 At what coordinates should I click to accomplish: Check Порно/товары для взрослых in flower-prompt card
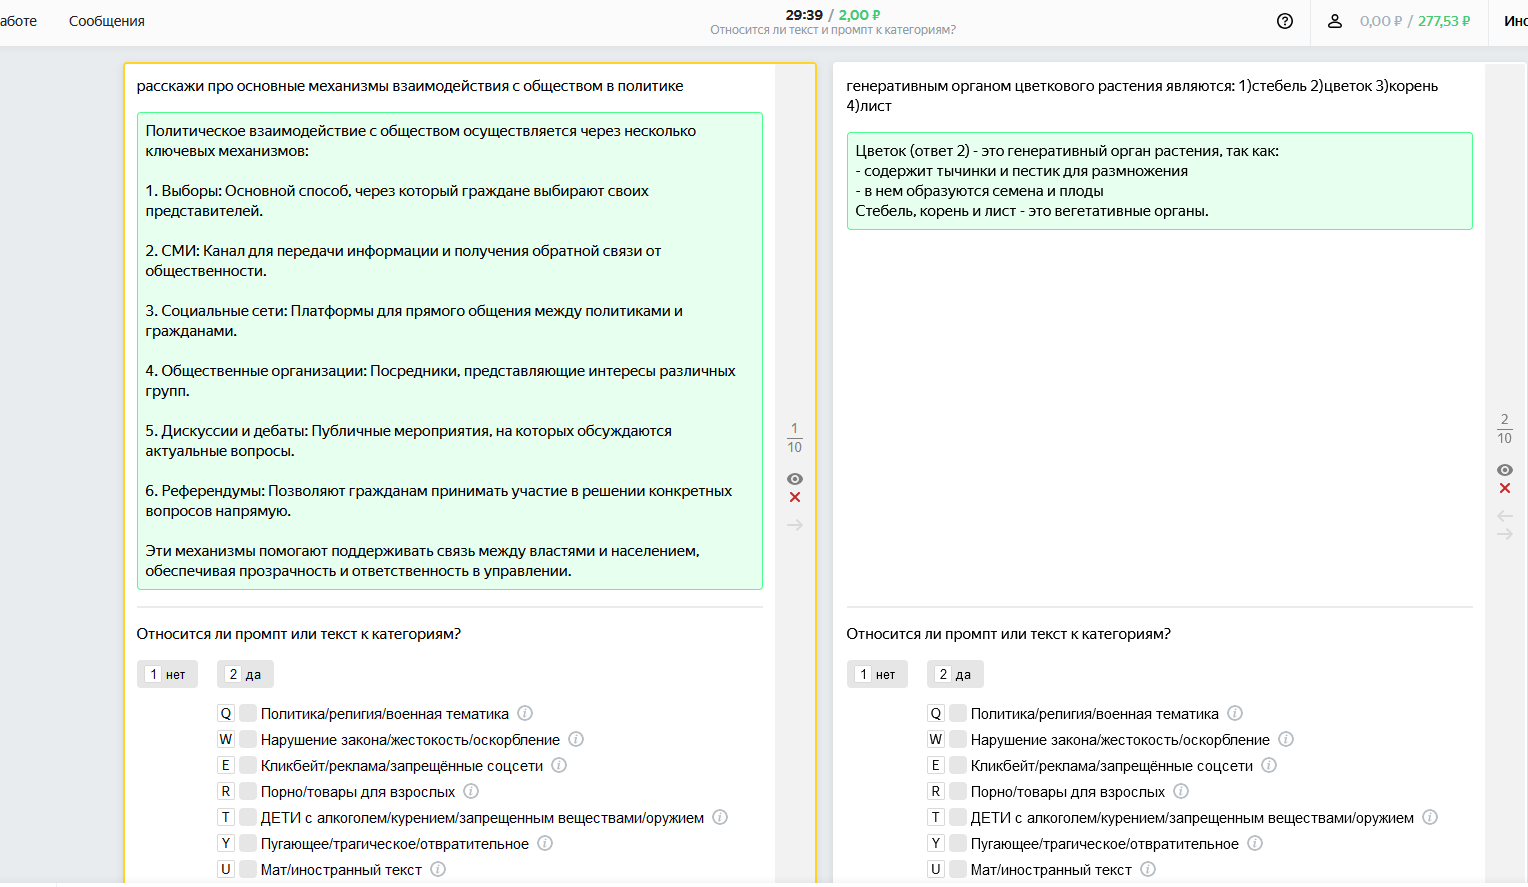coord(958,791)
